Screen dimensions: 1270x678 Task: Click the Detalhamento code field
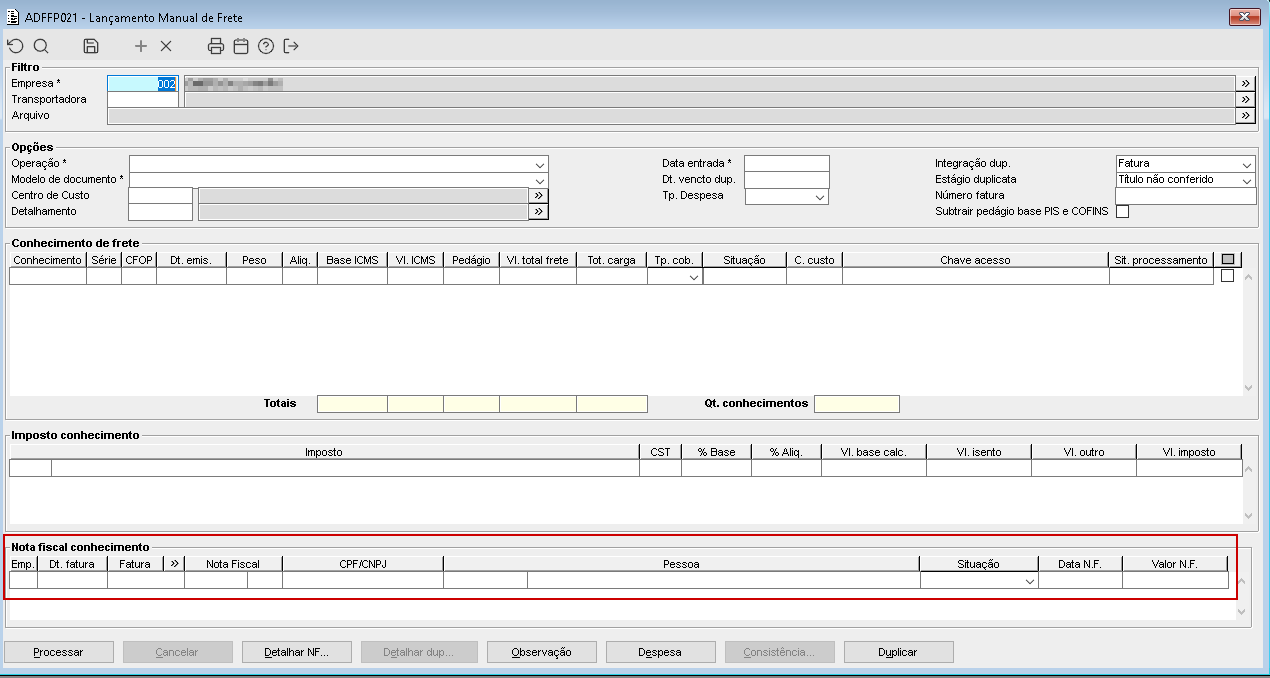point(160,212)
